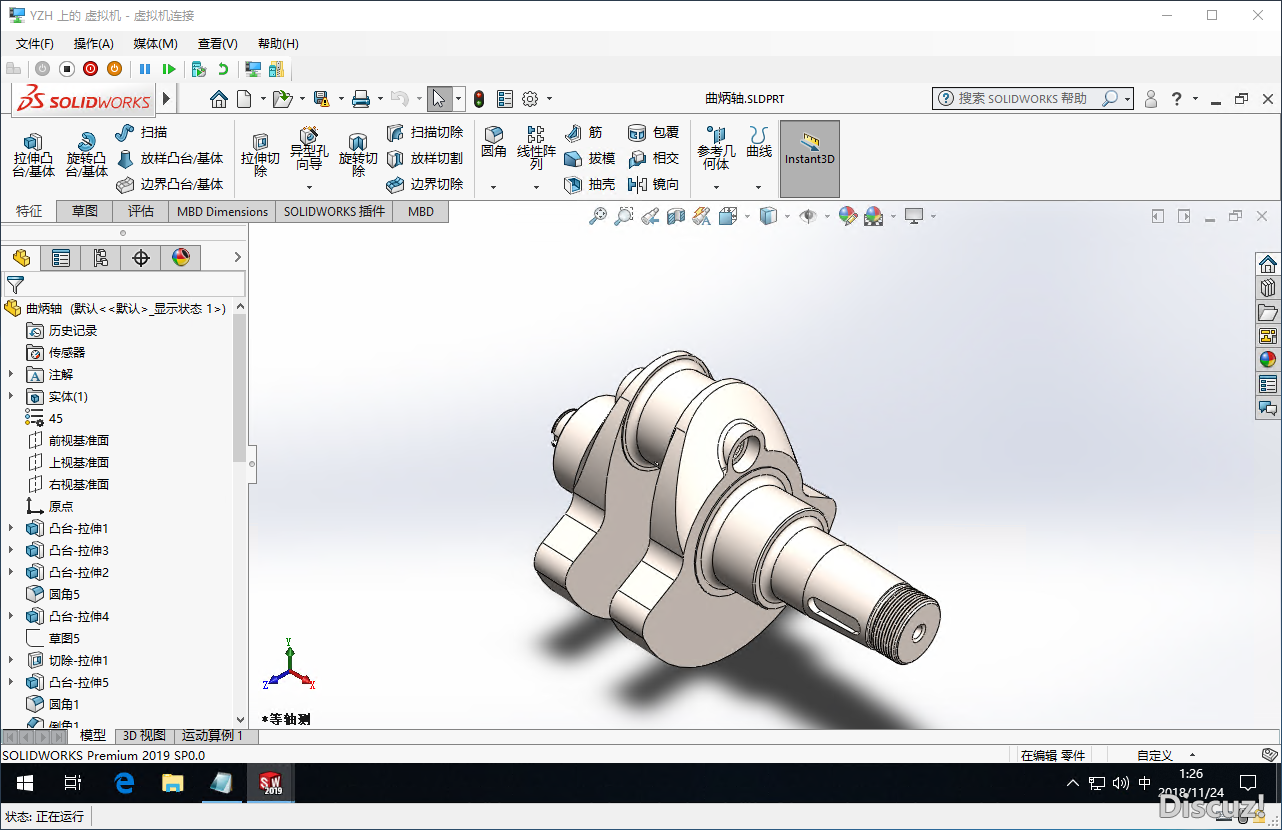Image resolution: width=1282 pixels, height=830 pixels.
Task: Choose the 边界切除 boundary cut tool
Action: tap(425, 184)
